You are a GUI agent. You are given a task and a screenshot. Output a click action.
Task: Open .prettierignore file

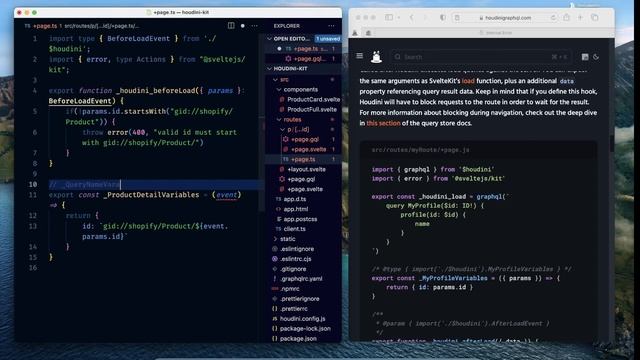303,298
